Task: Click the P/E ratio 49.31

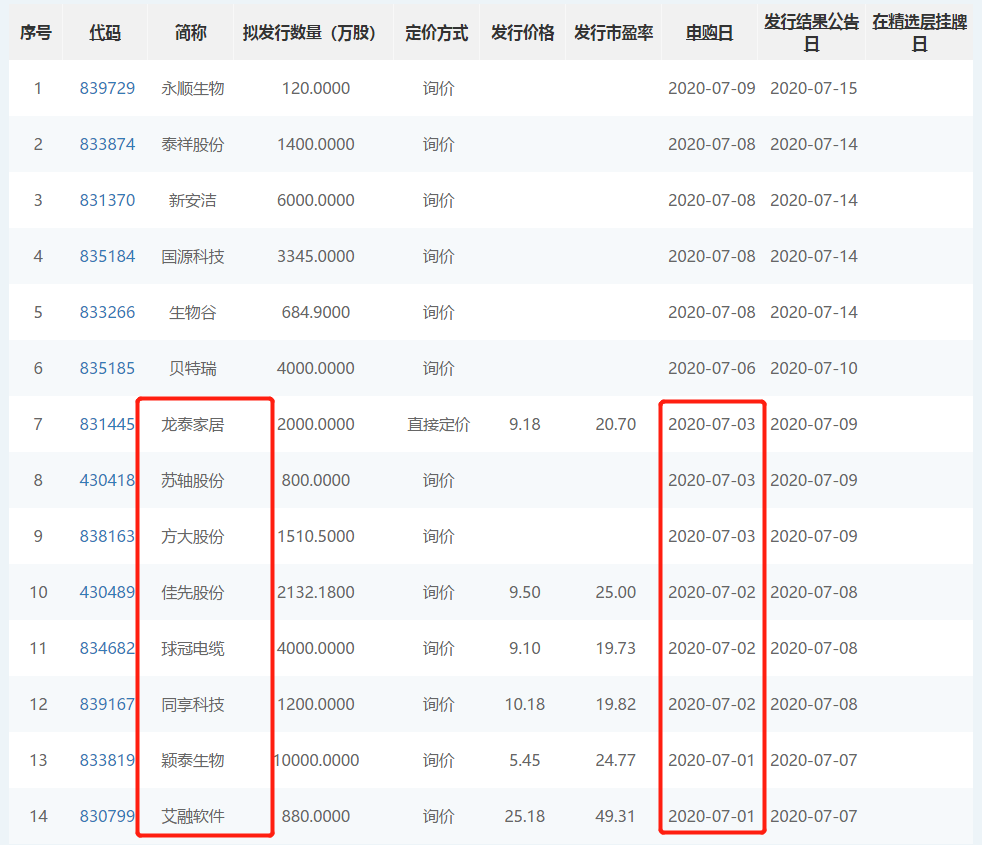Action: pyautogui.click(x=615, y=816)
